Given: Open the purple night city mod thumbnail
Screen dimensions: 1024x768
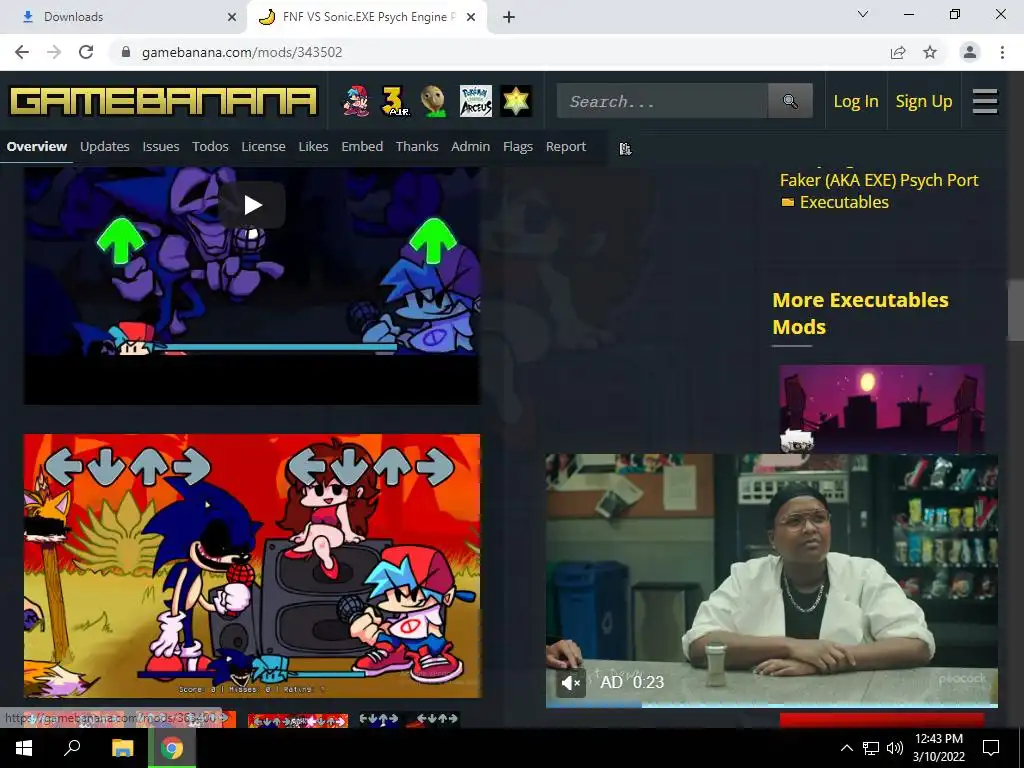Looking at the screenshot, I should click(x=882, y=409).
